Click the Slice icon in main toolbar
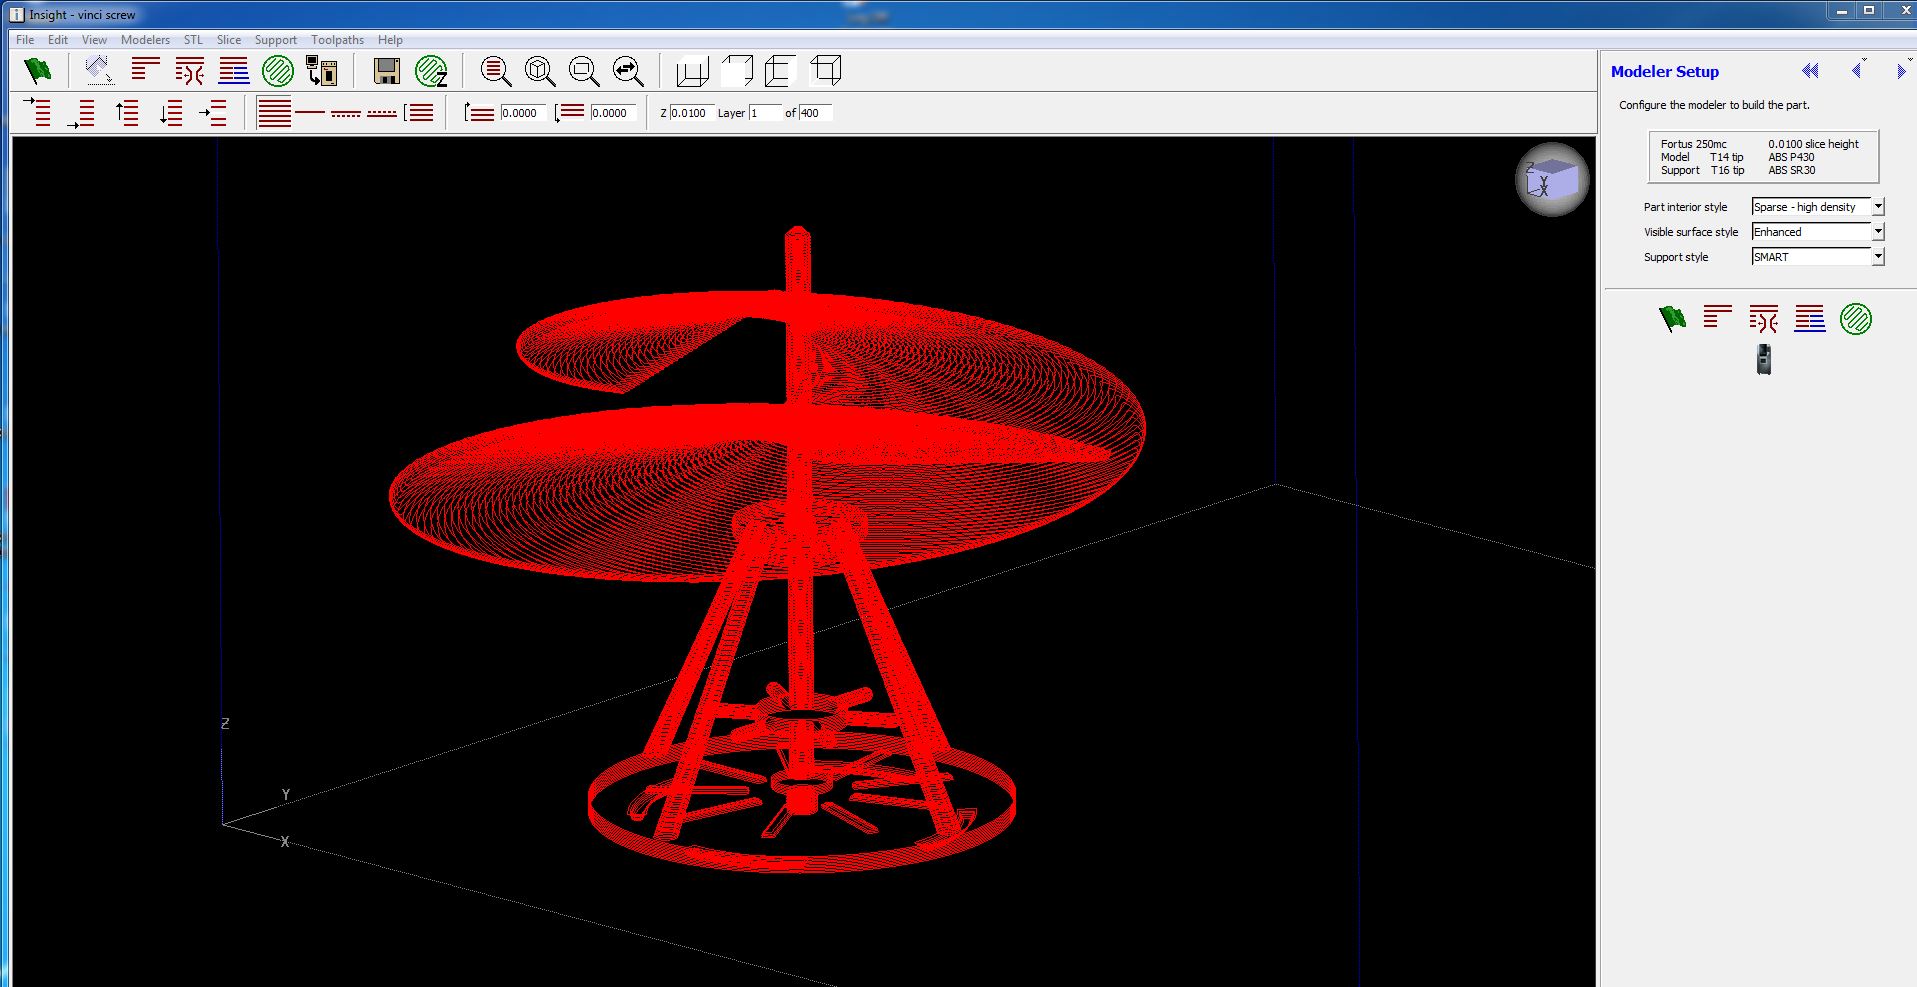The image size is (1917, 987). pos(146,70)
